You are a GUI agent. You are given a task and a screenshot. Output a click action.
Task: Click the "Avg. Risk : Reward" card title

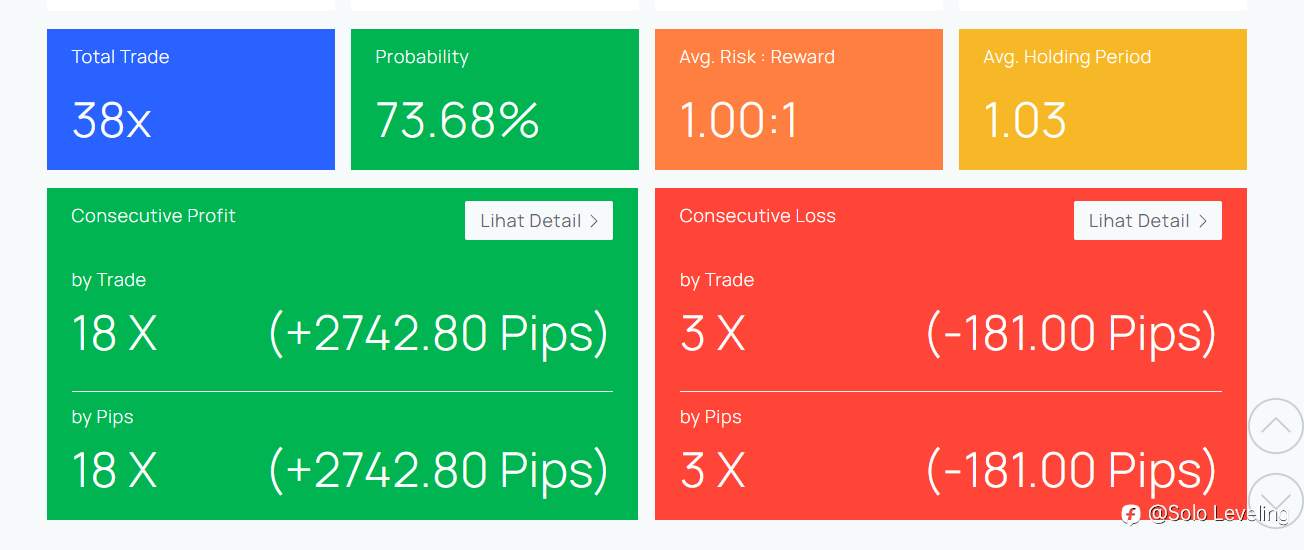(756, 57)
